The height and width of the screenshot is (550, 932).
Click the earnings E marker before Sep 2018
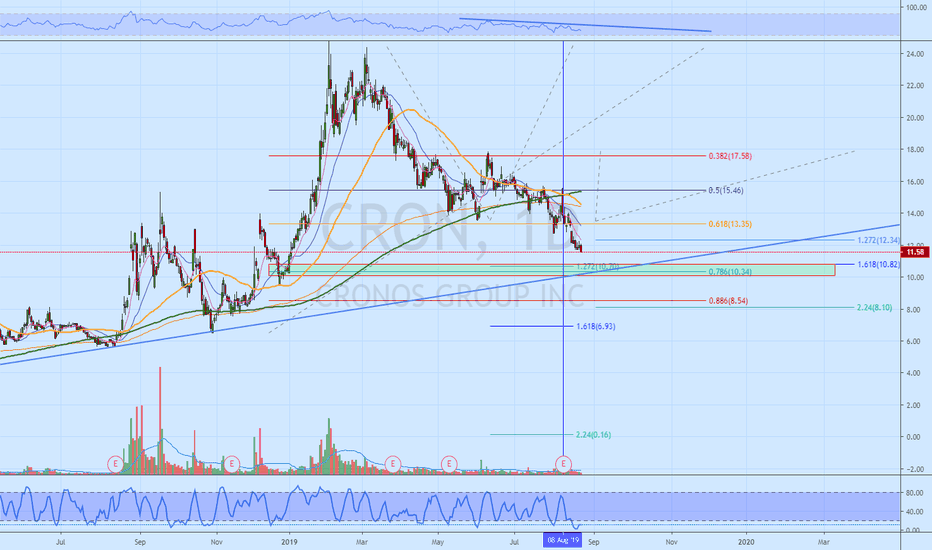point(115,464)
